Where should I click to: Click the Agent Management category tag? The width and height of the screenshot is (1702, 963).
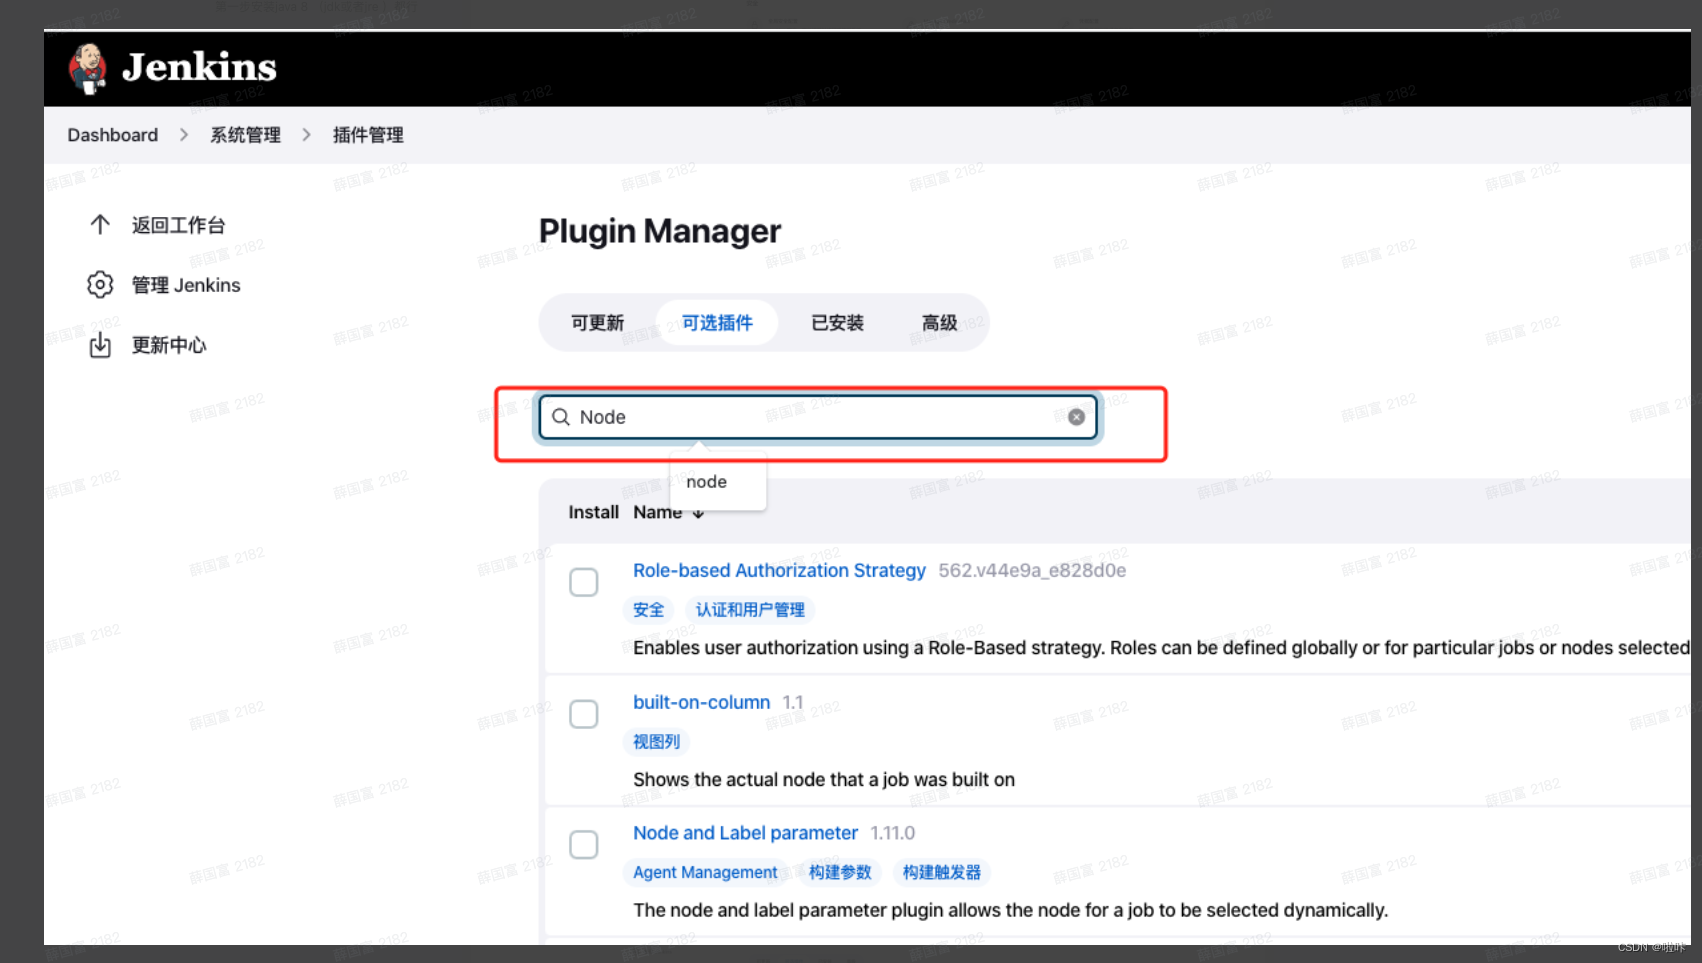[x=705, y=872]
